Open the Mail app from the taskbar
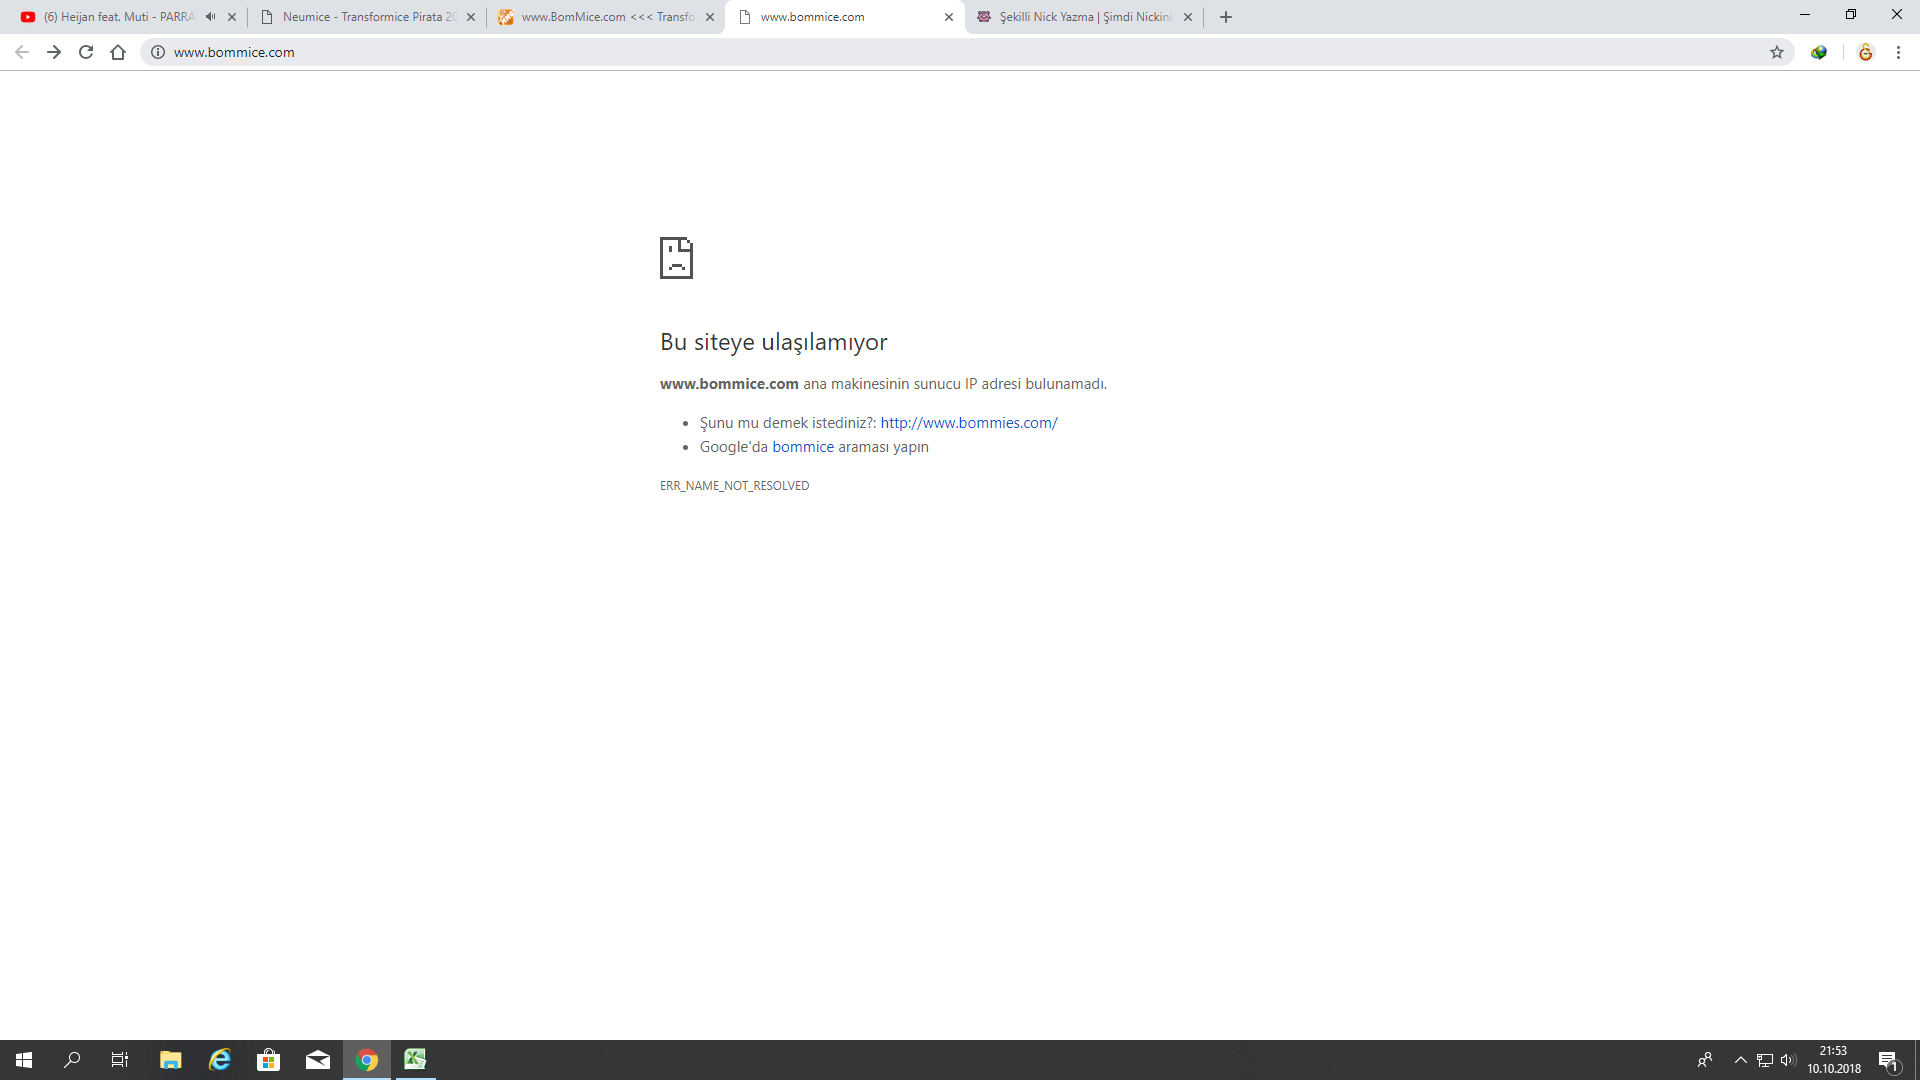The image size is (1920, 1080). [317, 1060]
